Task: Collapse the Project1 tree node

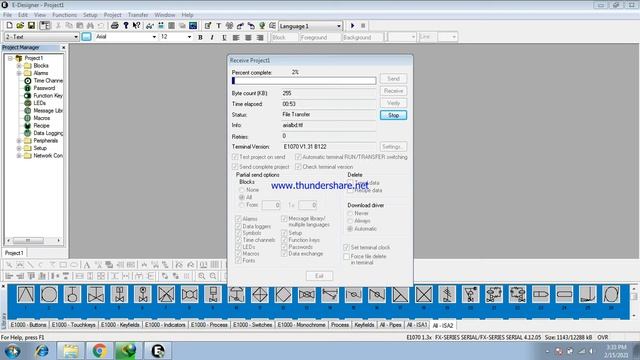Action: coord(10,58)
